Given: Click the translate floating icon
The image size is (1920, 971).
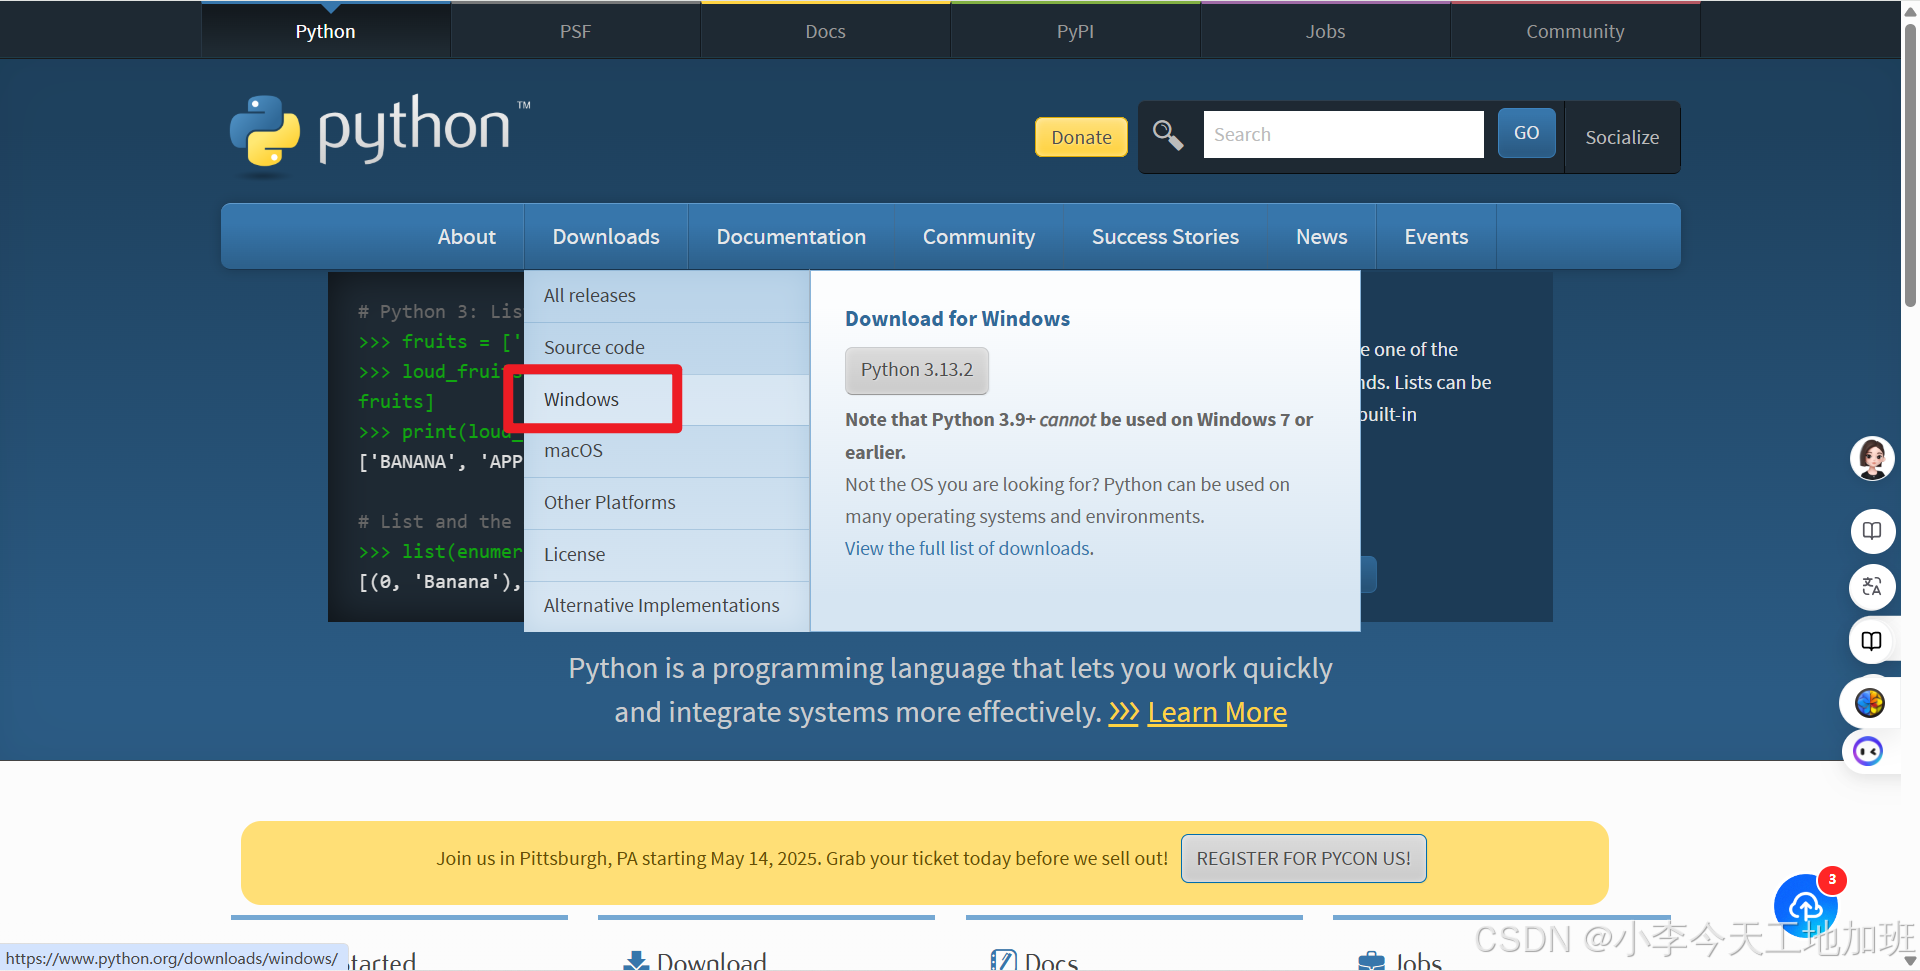Looking at the screenshot, I should 1872,587.
